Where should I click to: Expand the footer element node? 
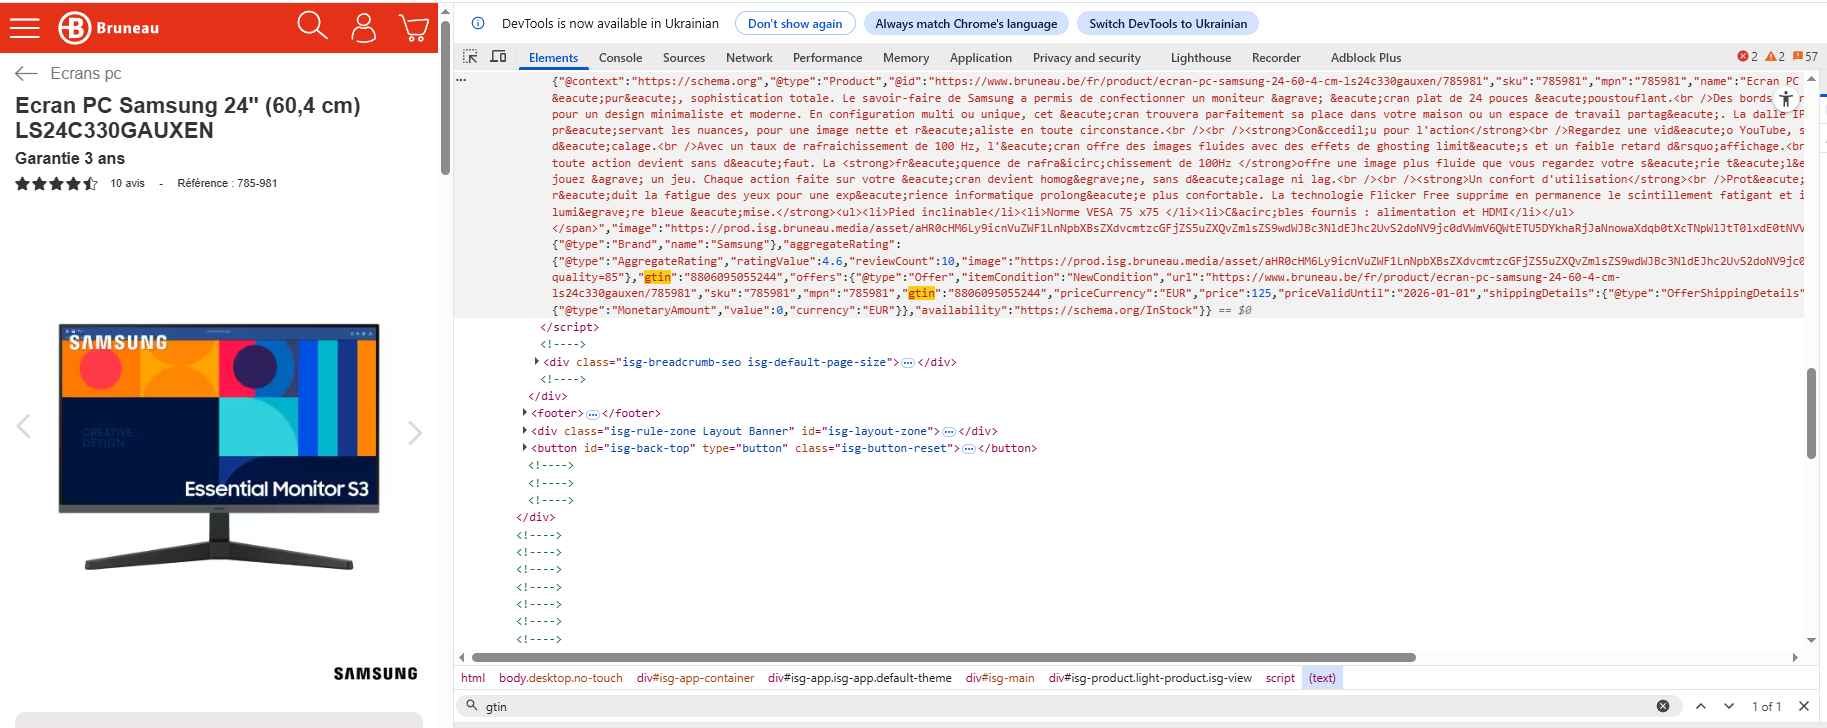pos(525,413)
